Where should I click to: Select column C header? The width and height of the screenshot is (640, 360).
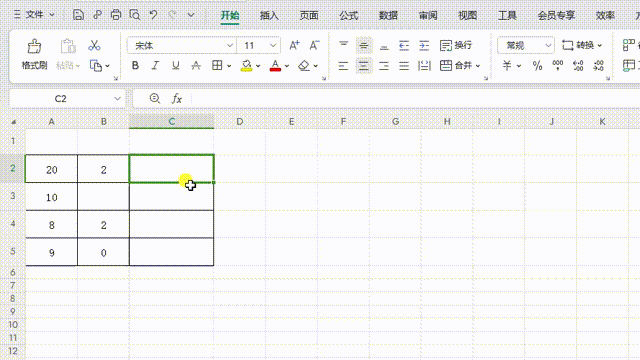point(171,122)
